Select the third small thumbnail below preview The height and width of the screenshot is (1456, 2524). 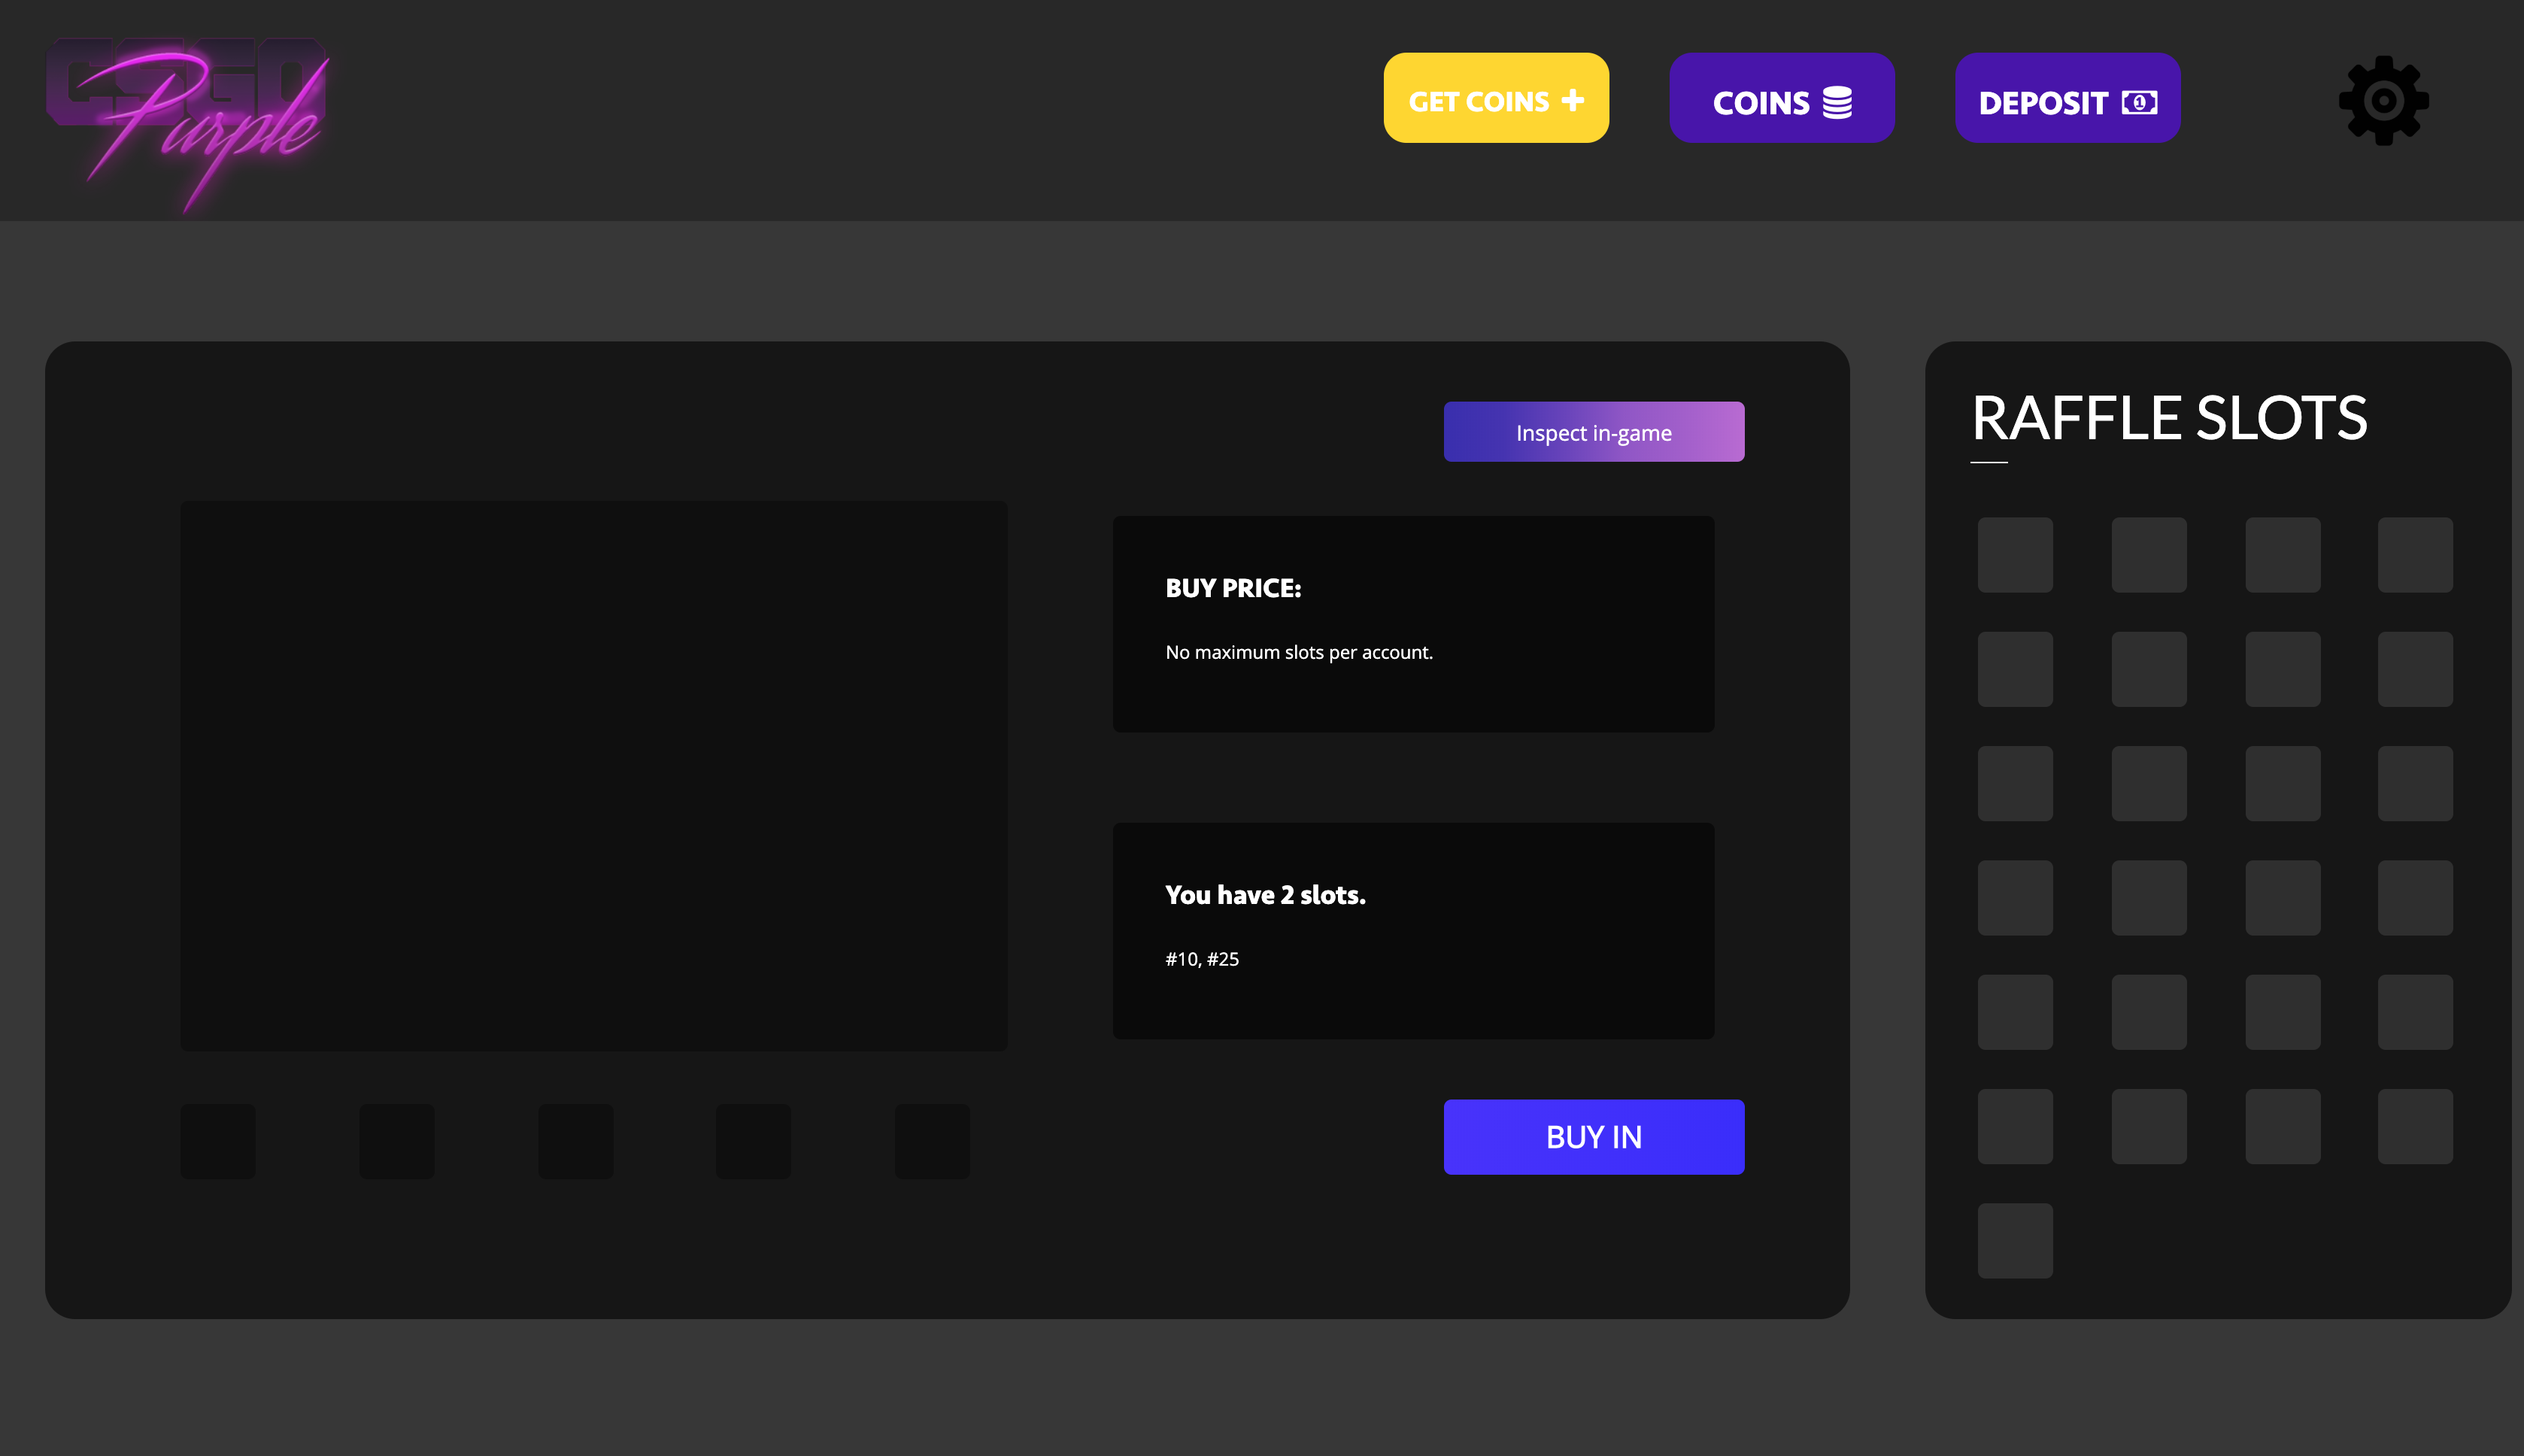click(575, 1141)
